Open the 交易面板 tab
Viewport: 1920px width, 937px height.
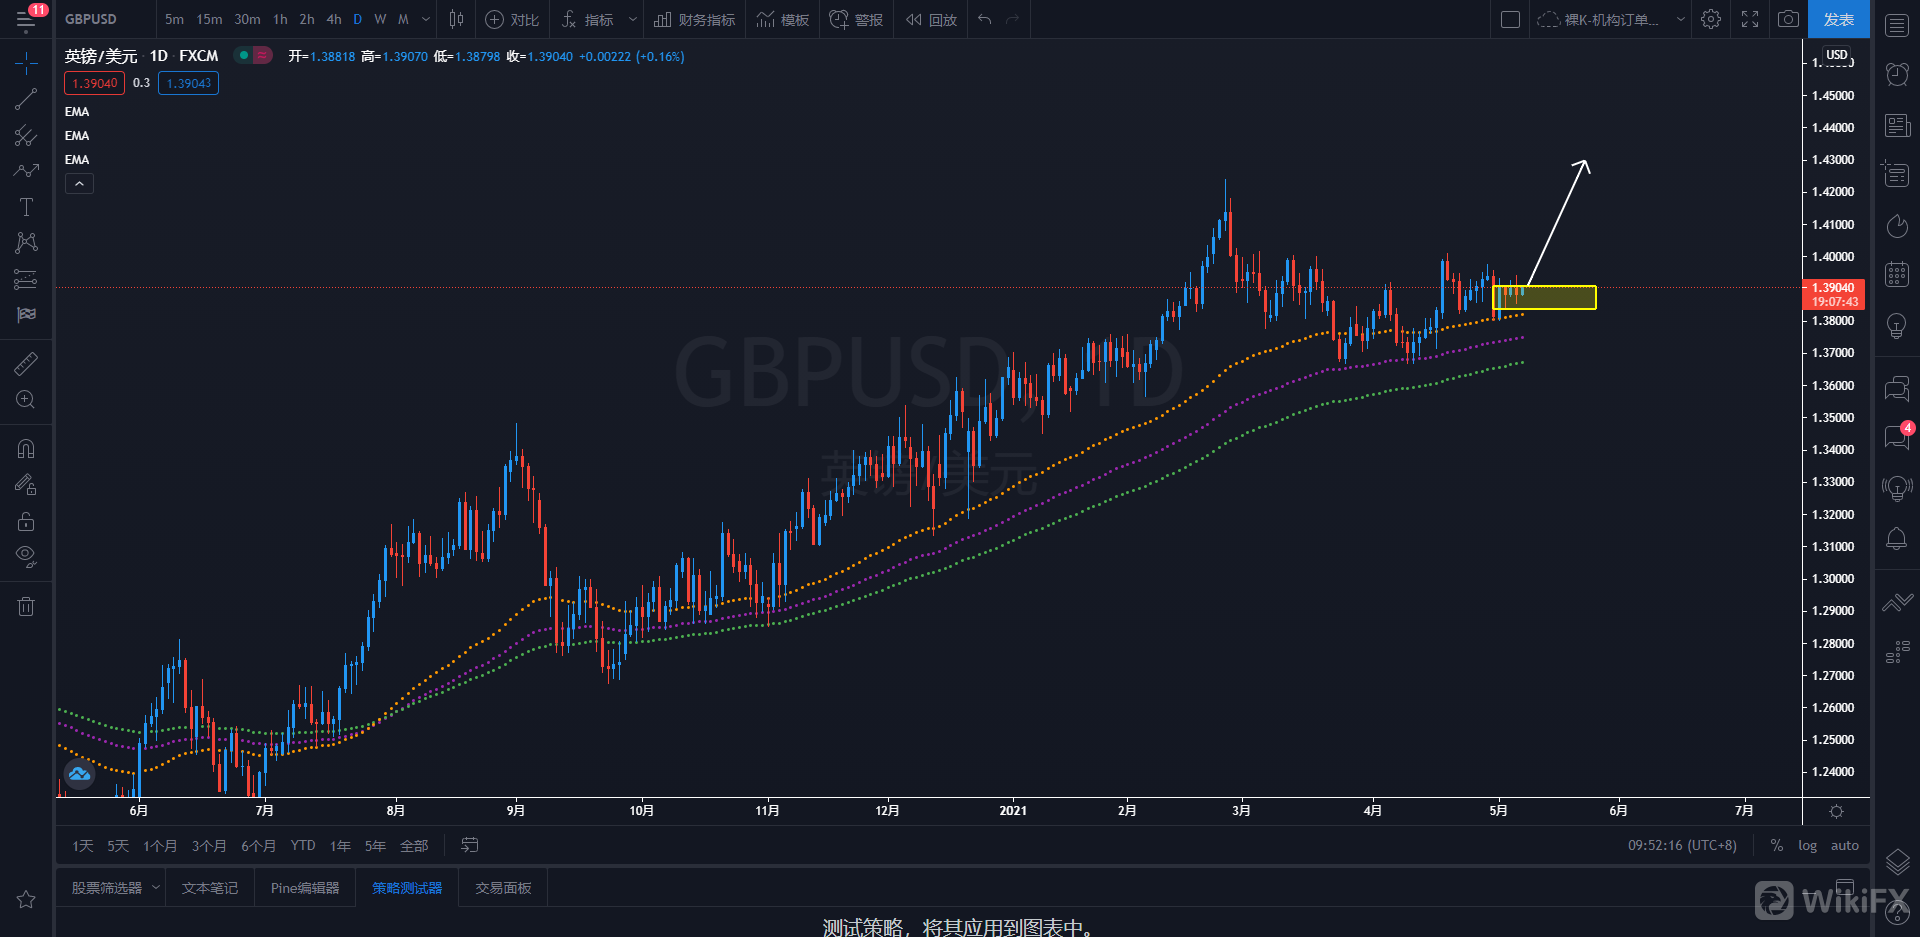(x=503, y=888)
